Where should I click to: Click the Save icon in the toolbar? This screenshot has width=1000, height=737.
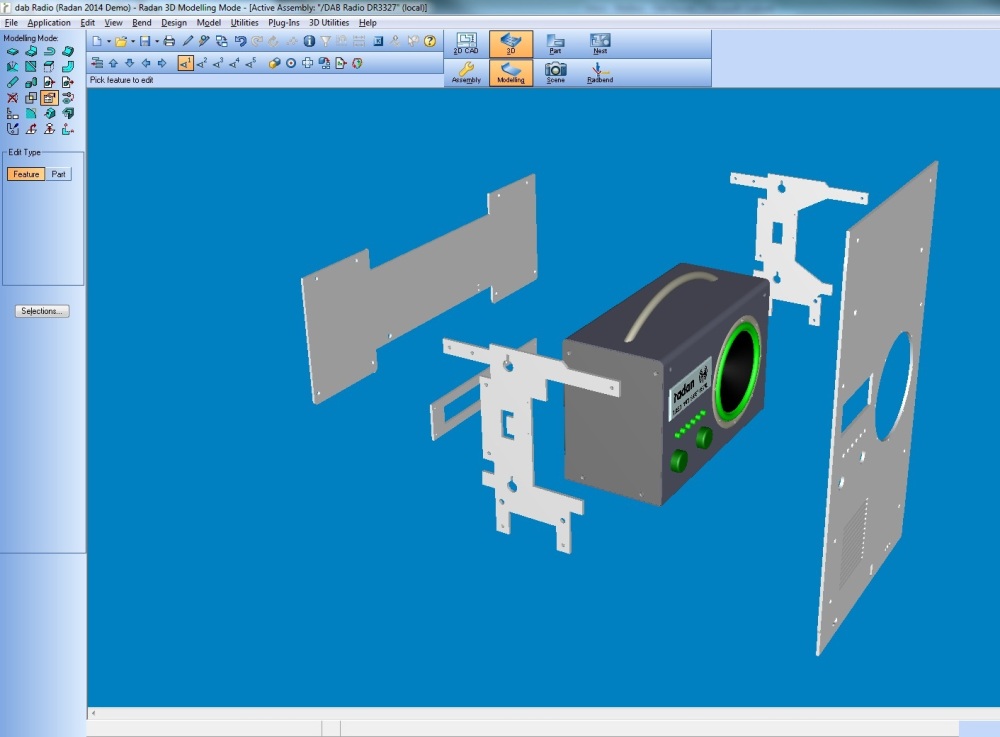click(145, 41)
